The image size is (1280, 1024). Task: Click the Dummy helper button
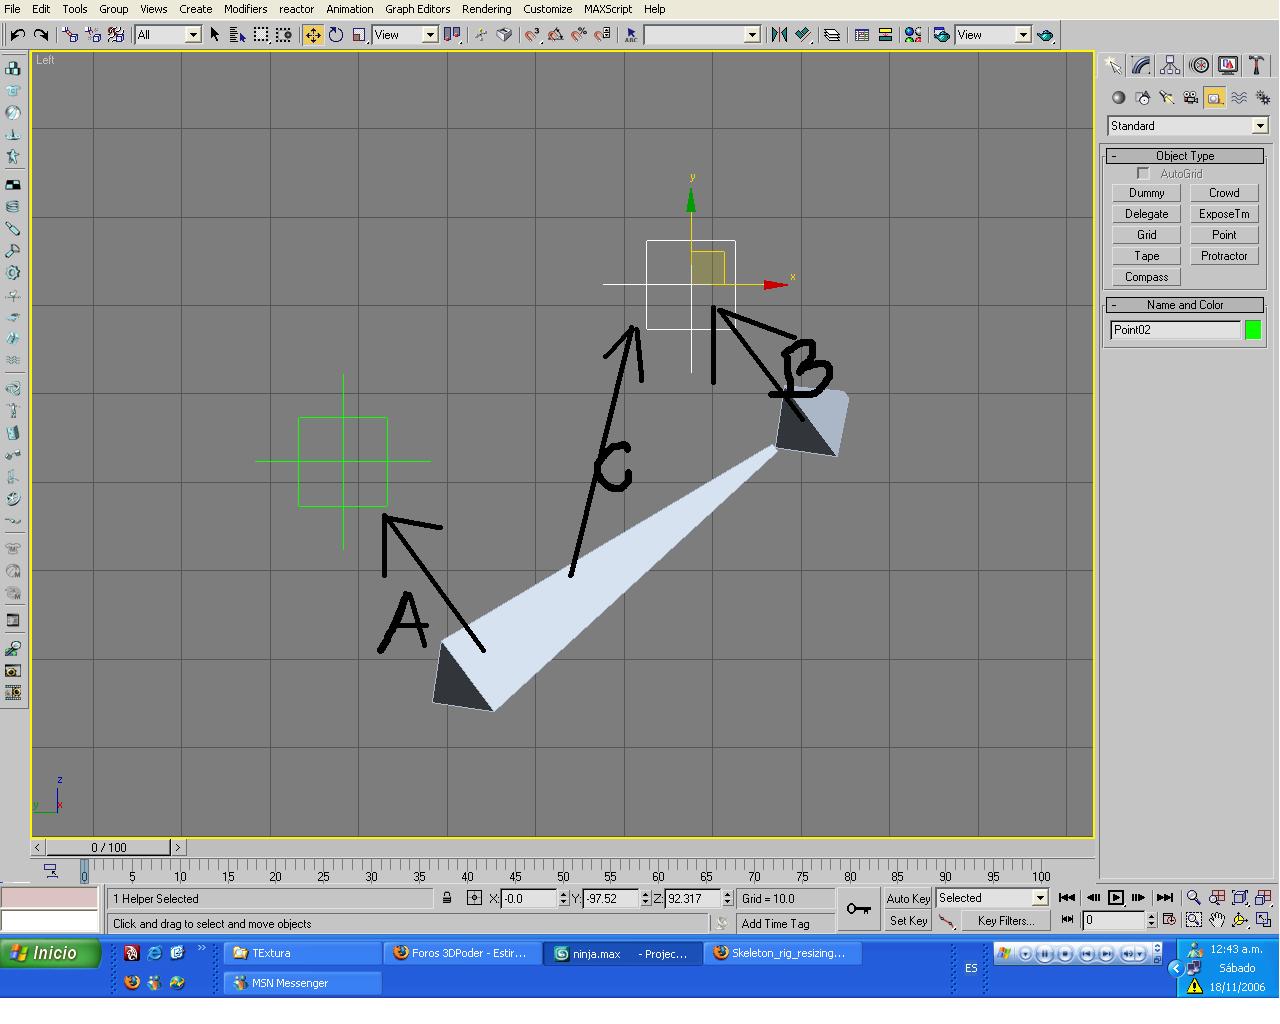1146,193
